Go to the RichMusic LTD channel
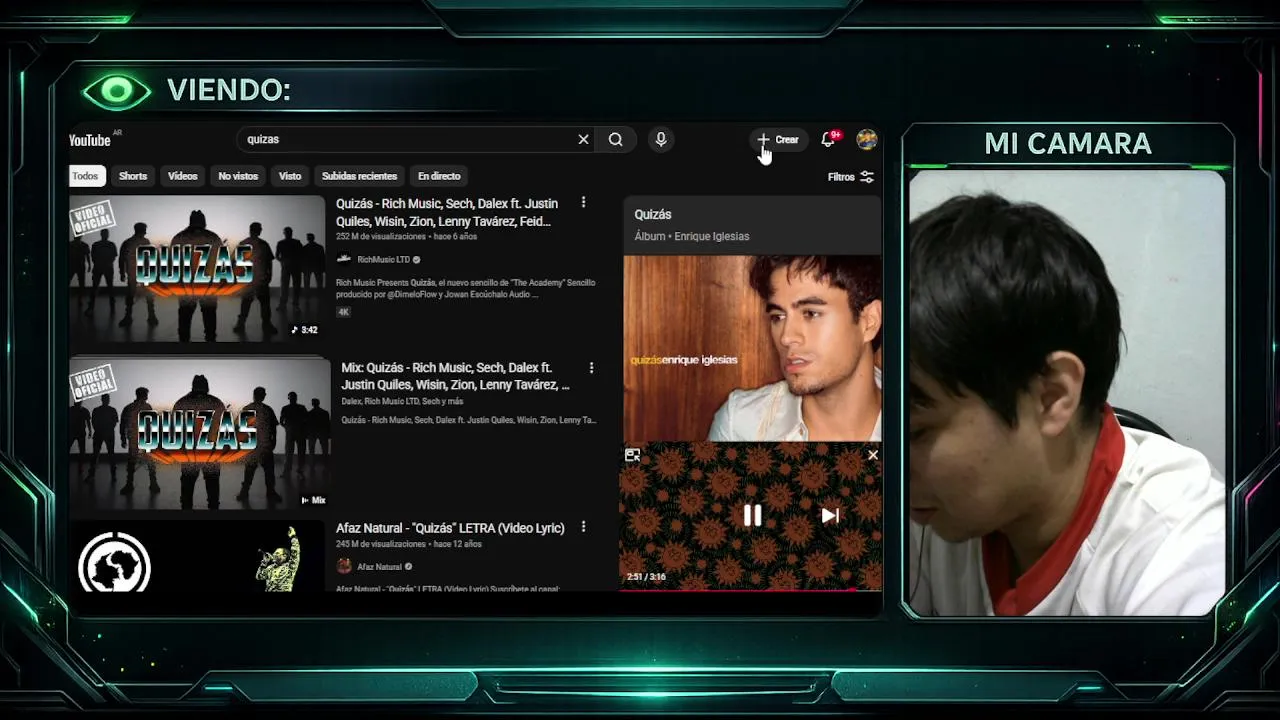Viewport: 1280px width, 720px height. (384, 260)
